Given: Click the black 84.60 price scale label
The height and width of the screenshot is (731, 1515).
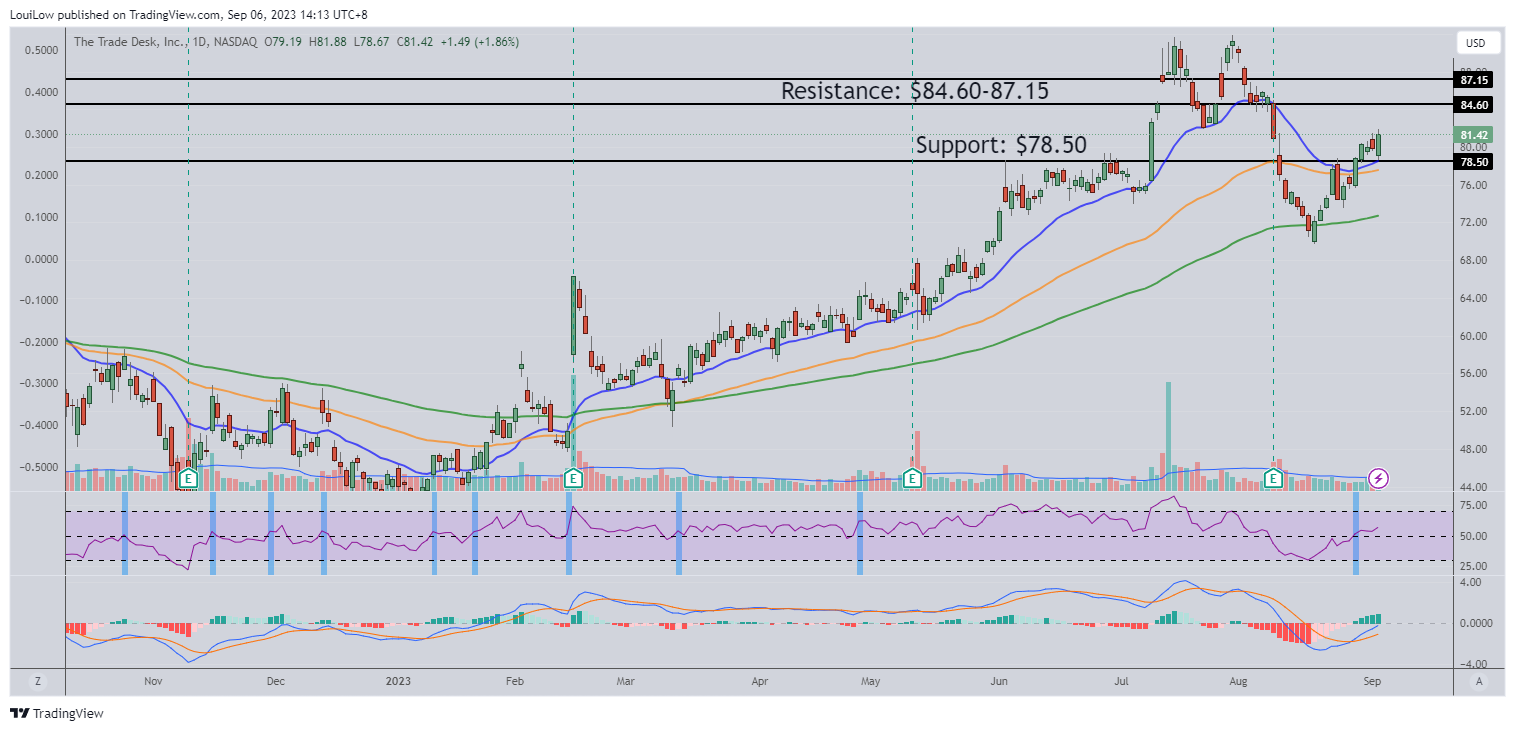Looking at the screenshot, I should pyautogui.click(x=1474, y=104).
